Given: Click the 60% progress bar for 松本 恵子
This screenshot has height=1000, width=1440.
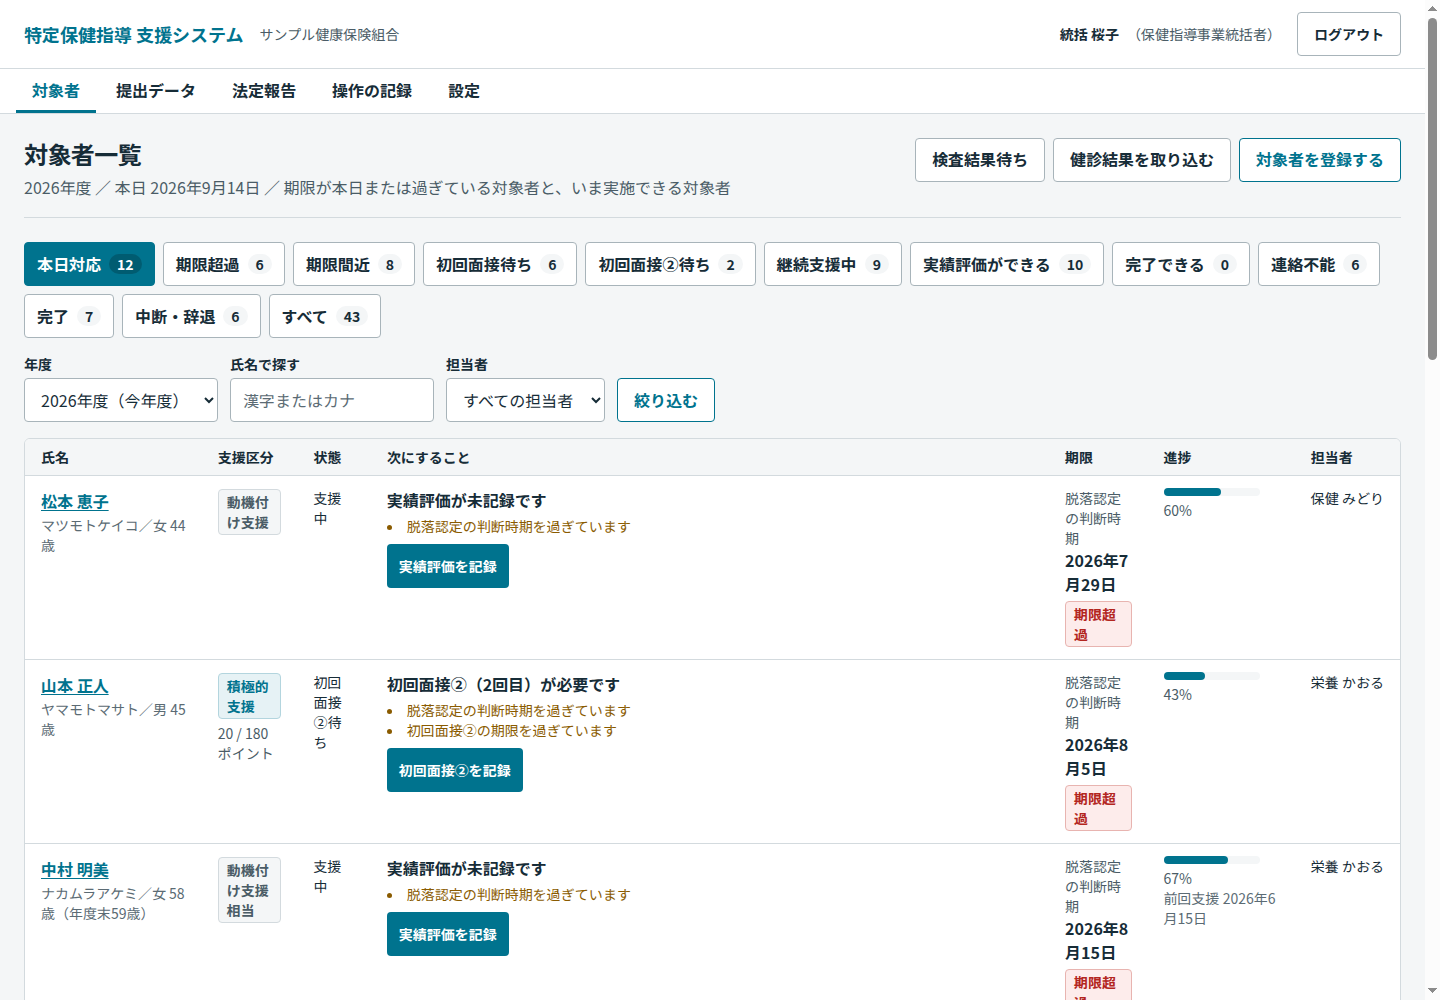Looking at the screenshot, I should pos(1212,492).
